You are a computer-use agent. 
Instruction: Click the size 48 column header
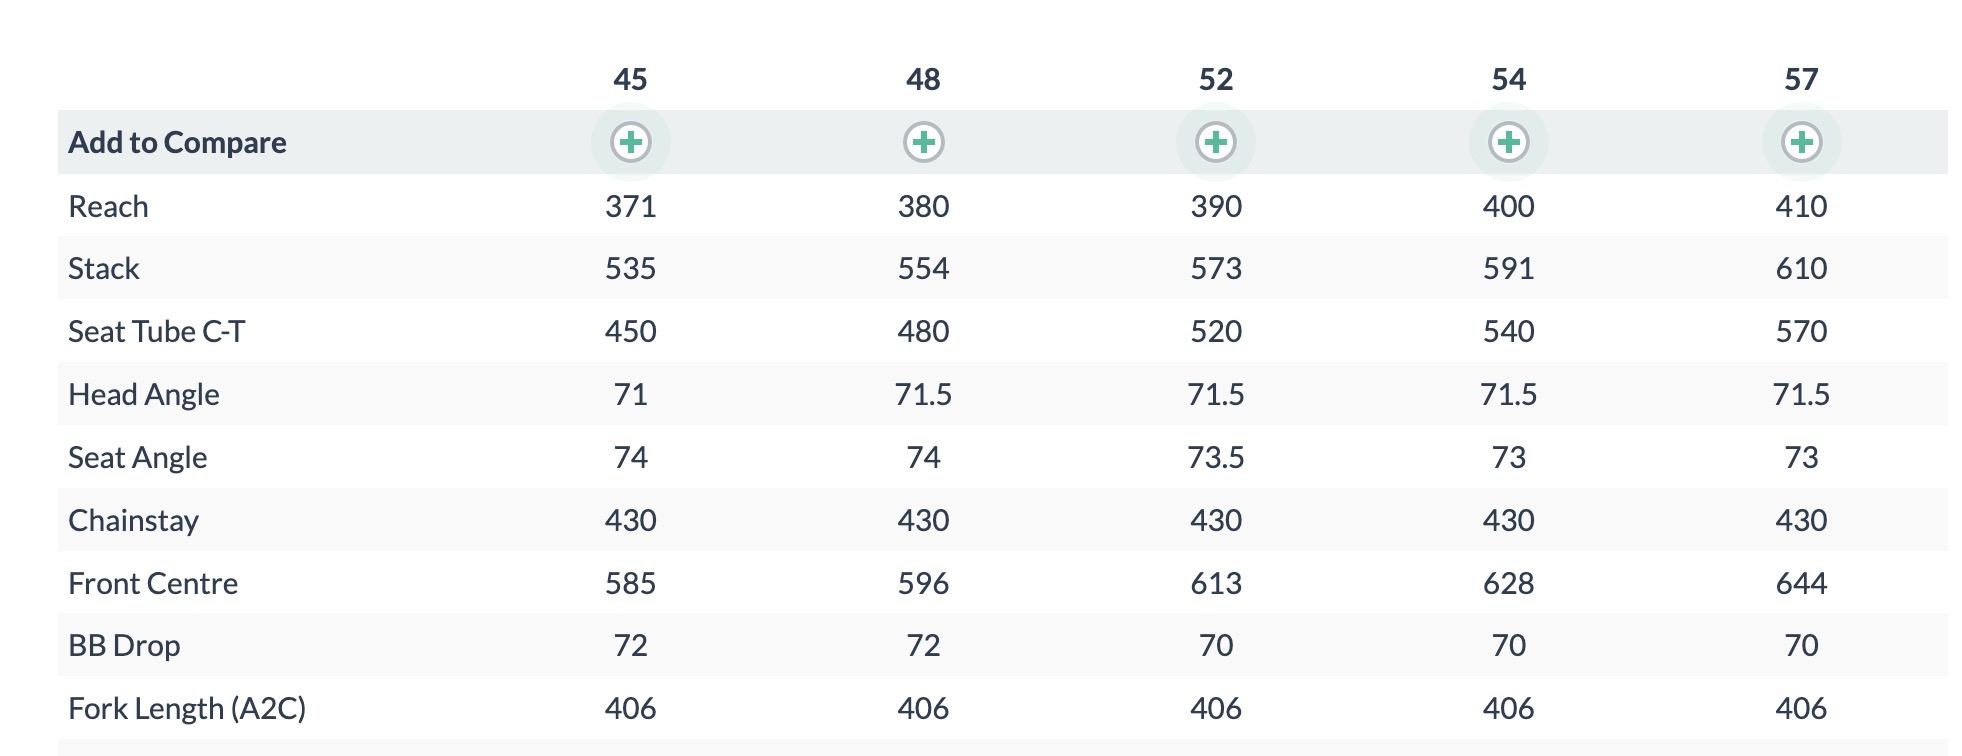point(924,79)
